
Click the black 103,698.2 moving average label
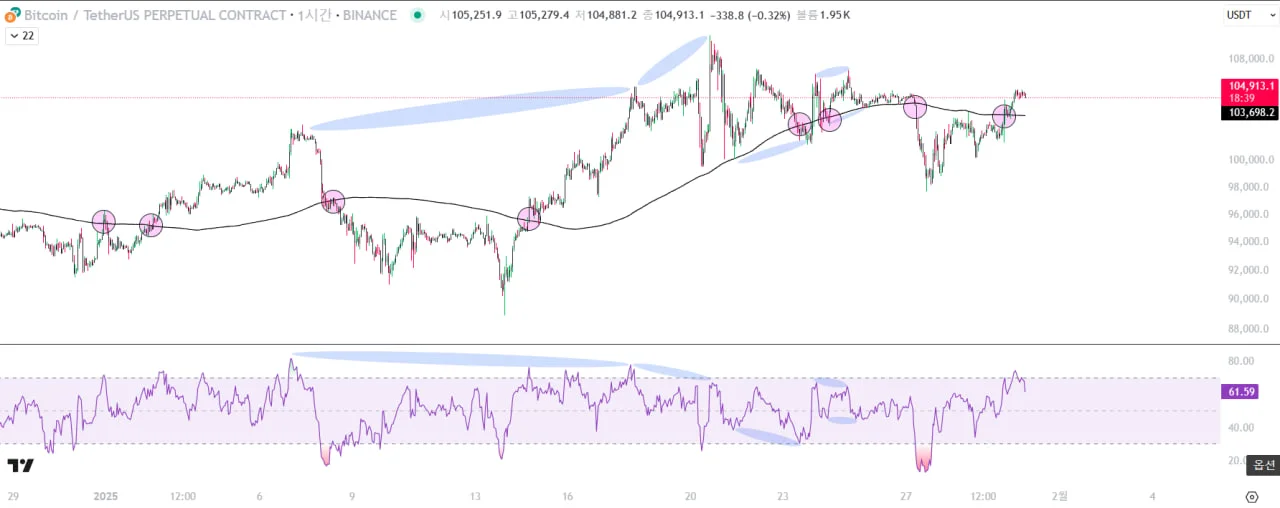pyautogui.click(x=1250, y=113)
